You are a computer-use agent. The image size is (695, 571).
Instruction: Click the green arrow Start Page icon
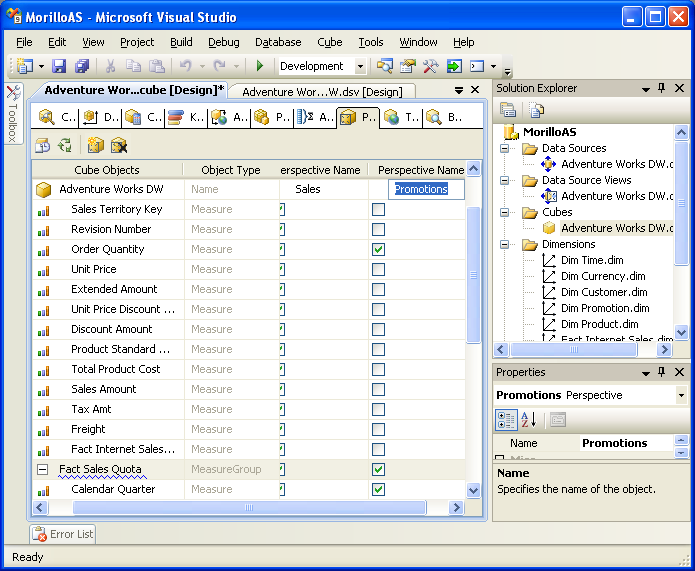click(x=454, y=66)
